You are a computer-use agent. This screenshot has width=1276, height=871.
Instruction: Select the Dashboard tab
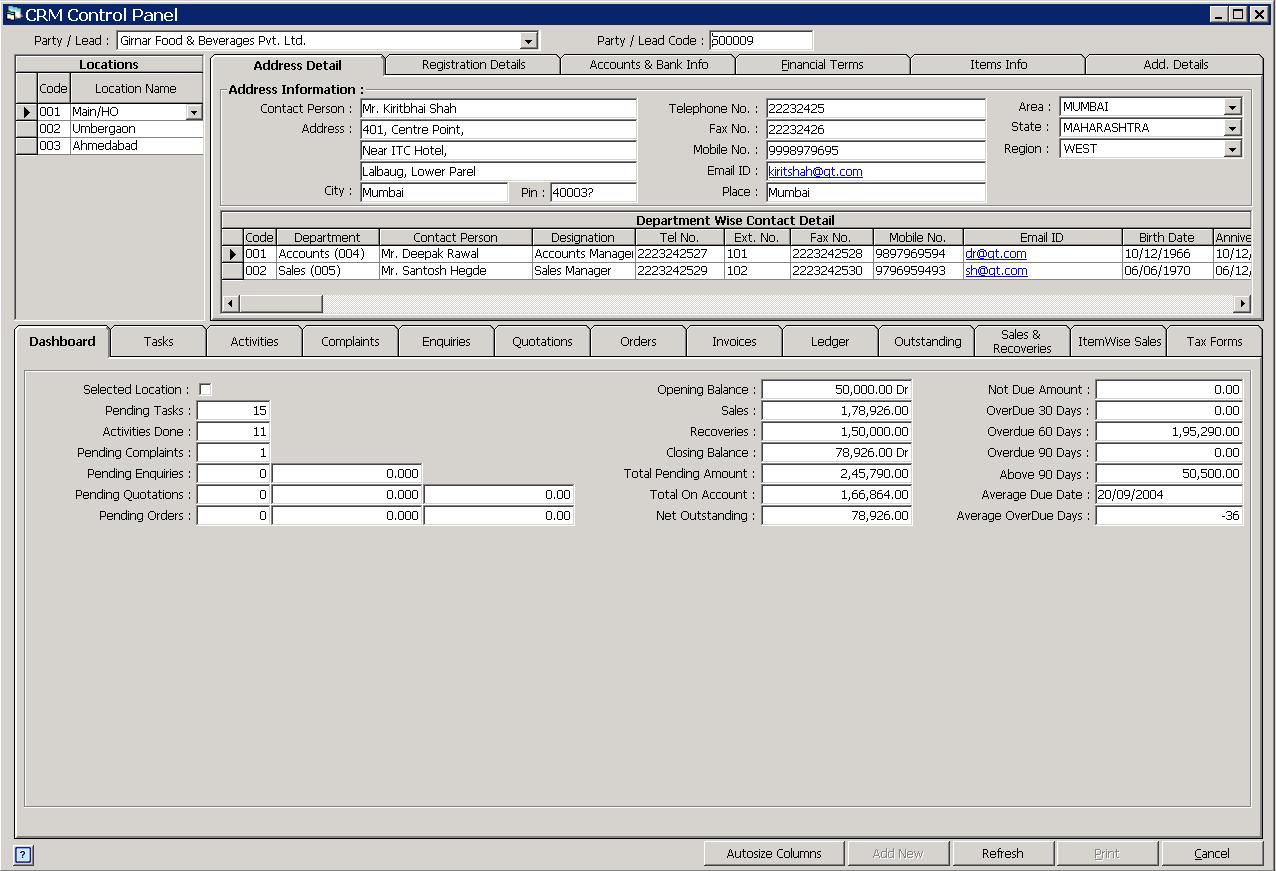click(62, 341)
